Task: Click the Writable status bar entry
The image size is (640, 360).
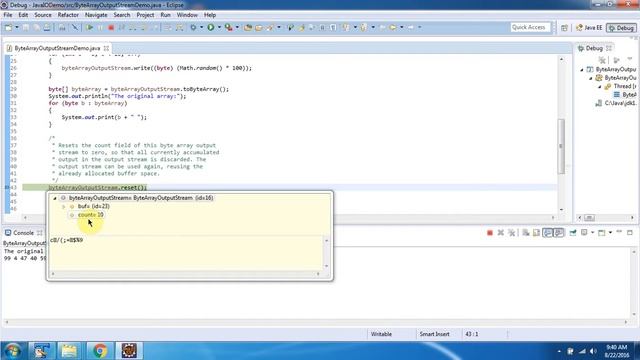Action: [381, 334]
